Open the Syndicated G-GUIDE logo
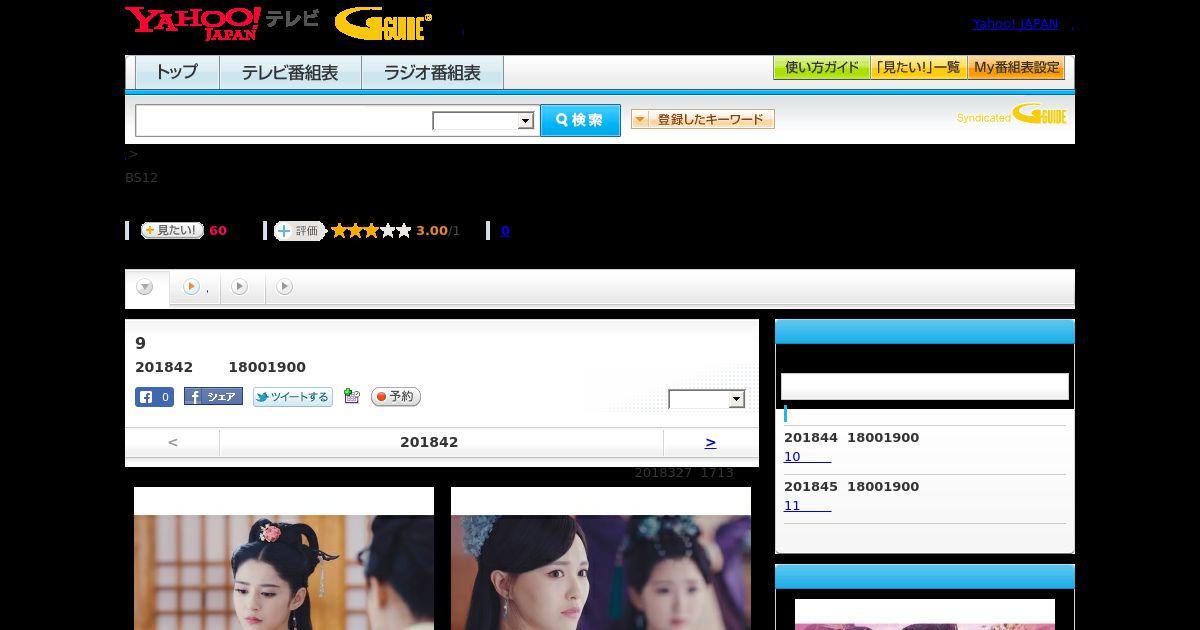The image size is (1200, 630). pos(1011,115)
